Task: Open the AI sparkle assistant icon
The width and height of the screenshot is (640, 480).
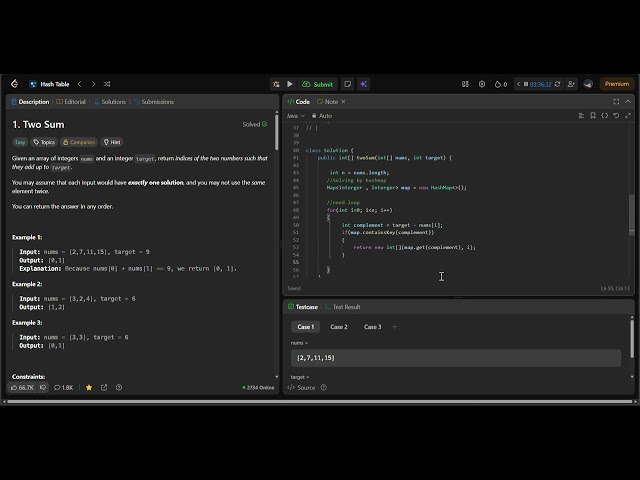Action: tap(364, 84)
